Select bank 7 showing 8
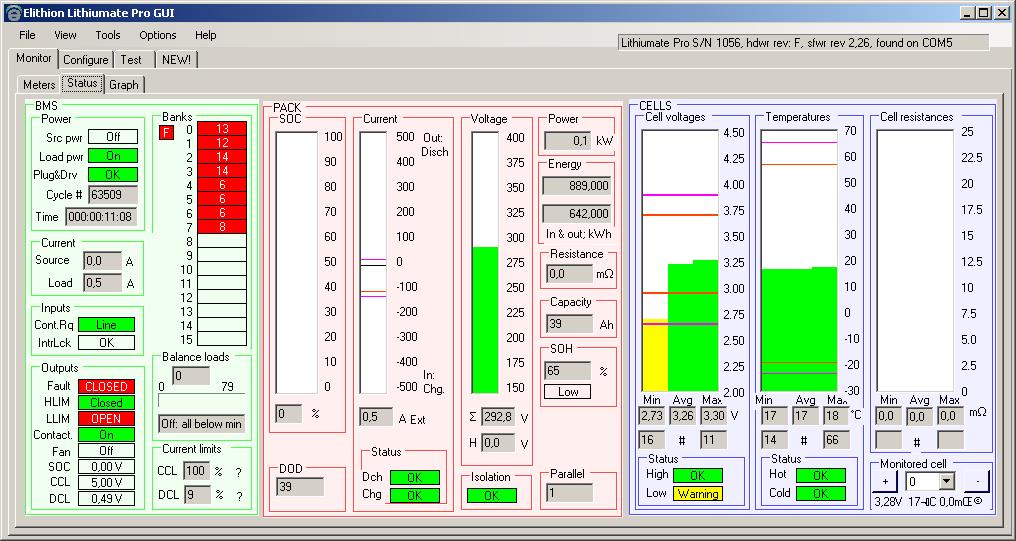The image size is (1016, 541). pyautogui.click(x=222, y=227)
